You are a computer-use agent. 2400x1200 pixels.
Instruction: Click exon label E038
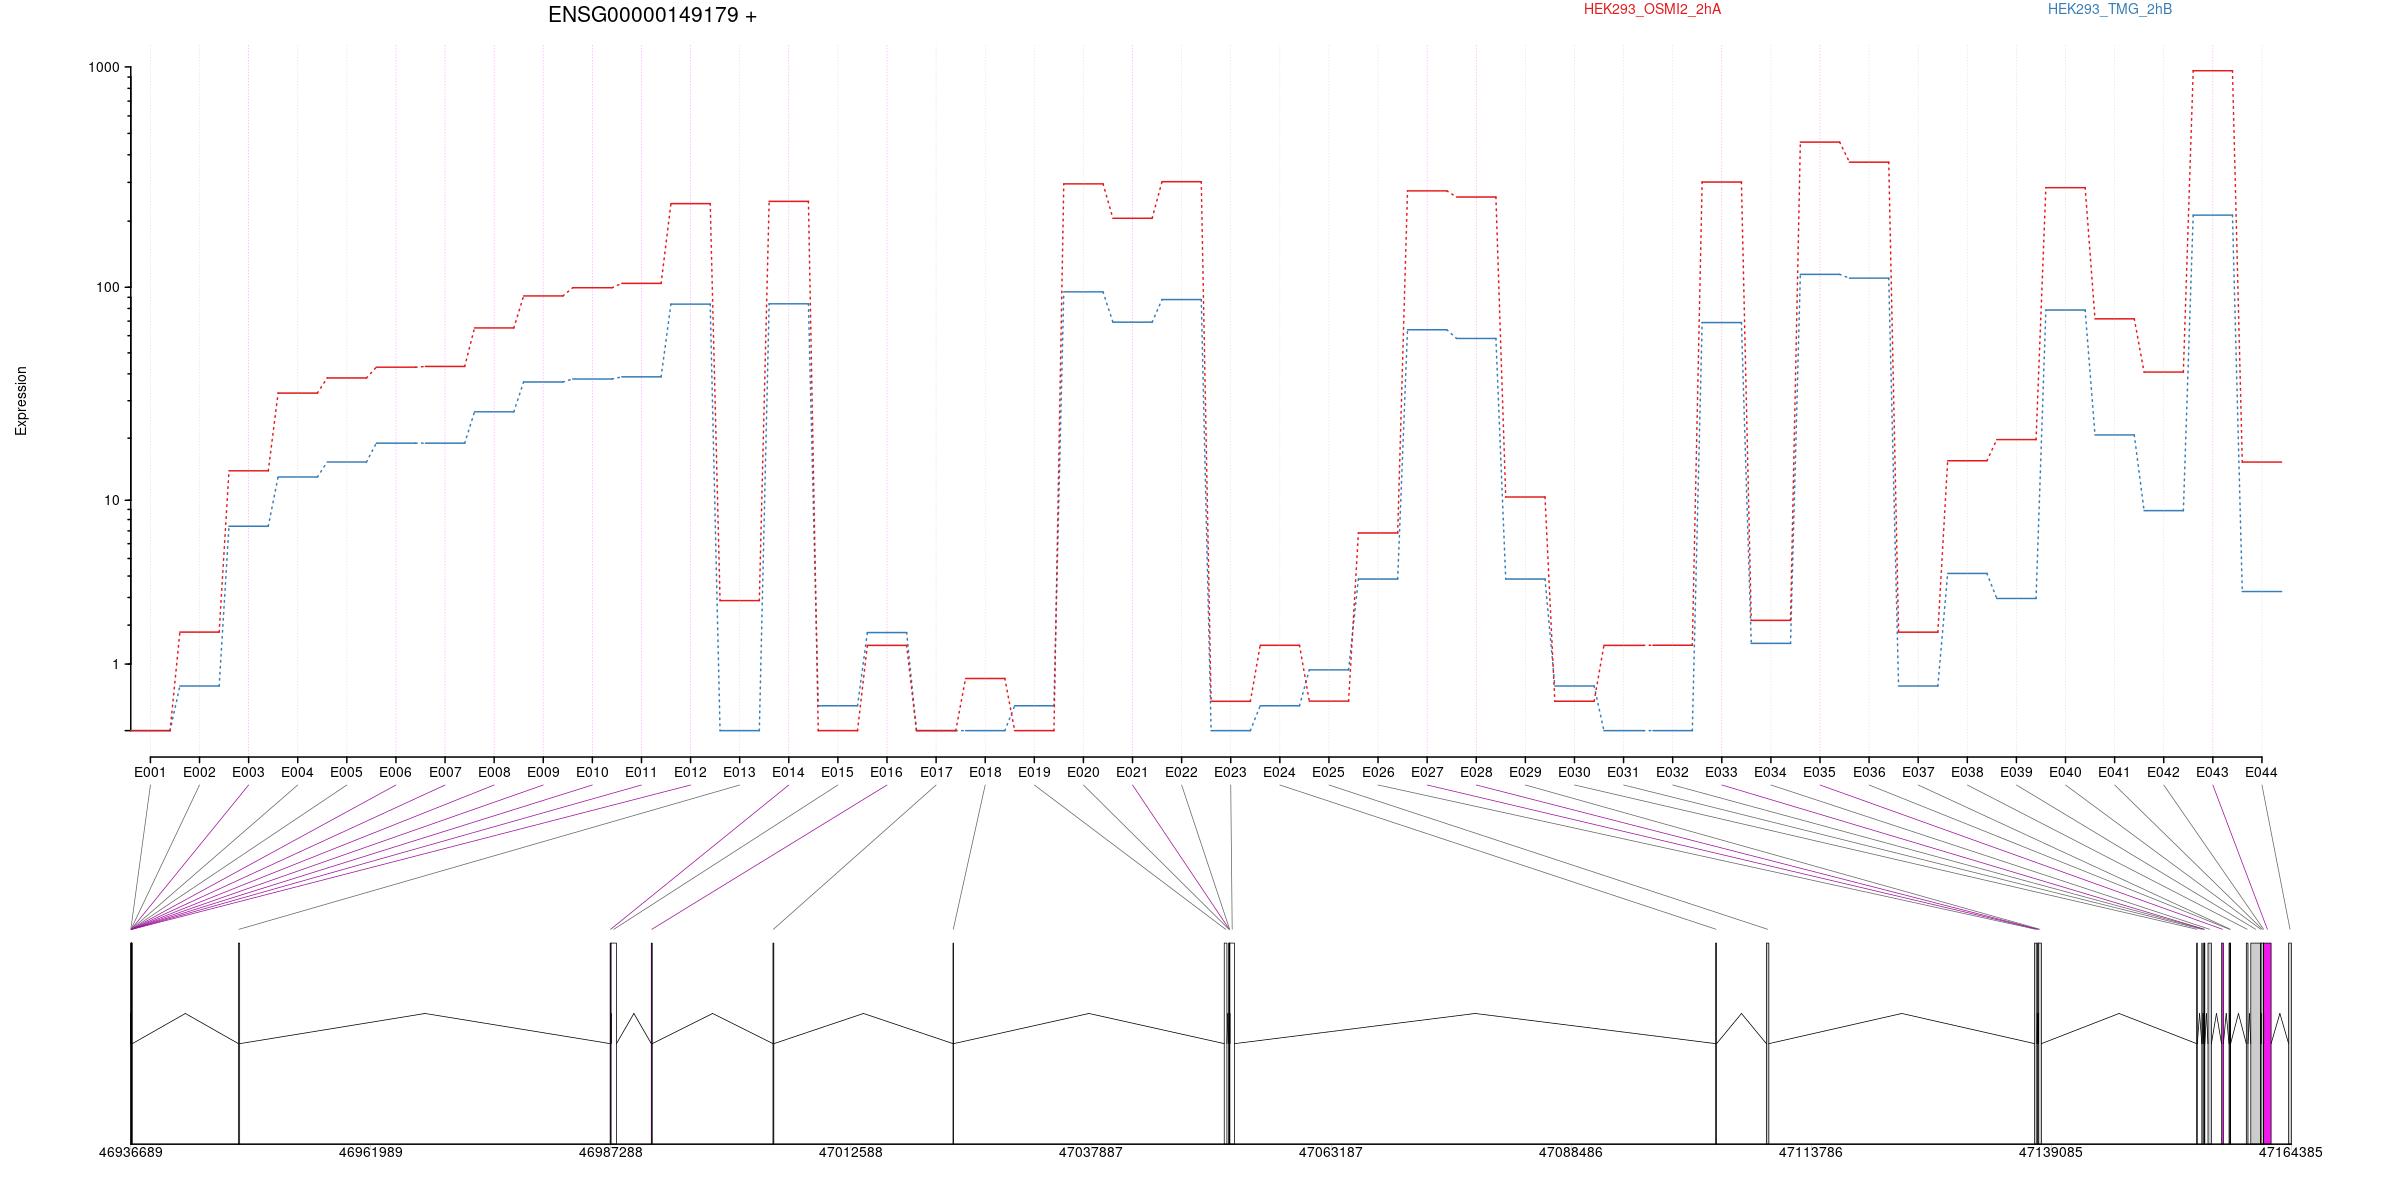pyautogui.click(x=1967, y=772)
